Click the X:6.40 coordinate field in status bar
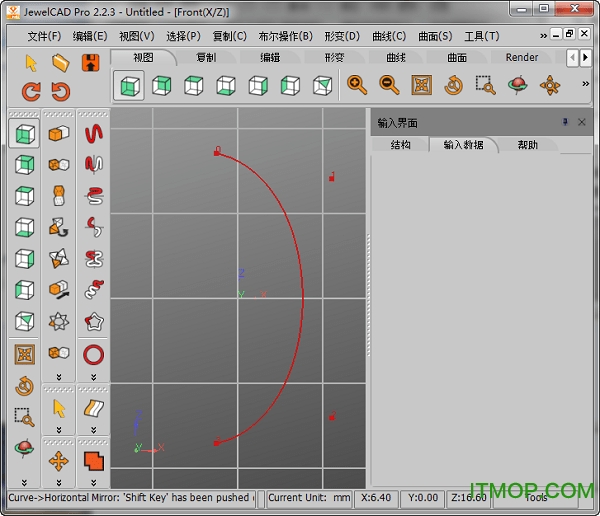This screenshot has width=600, height=516. click(376, 498)
